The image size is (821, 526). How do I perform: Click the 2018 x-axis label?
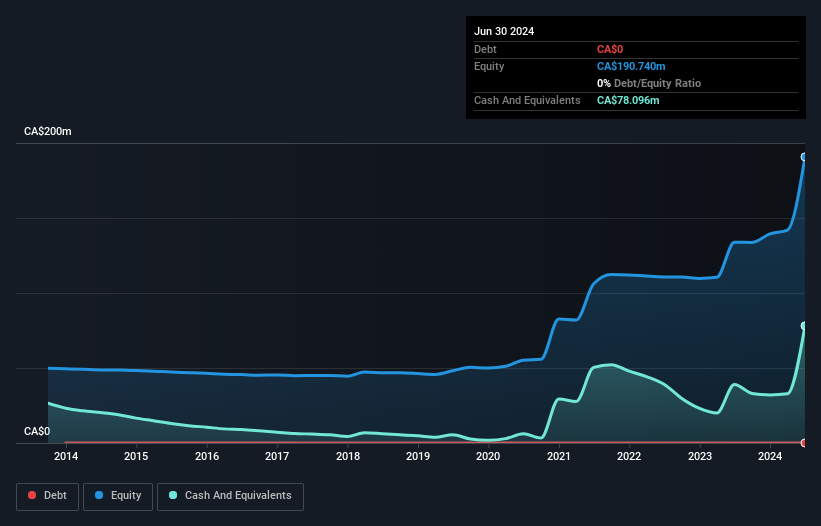tap(348, 456)
